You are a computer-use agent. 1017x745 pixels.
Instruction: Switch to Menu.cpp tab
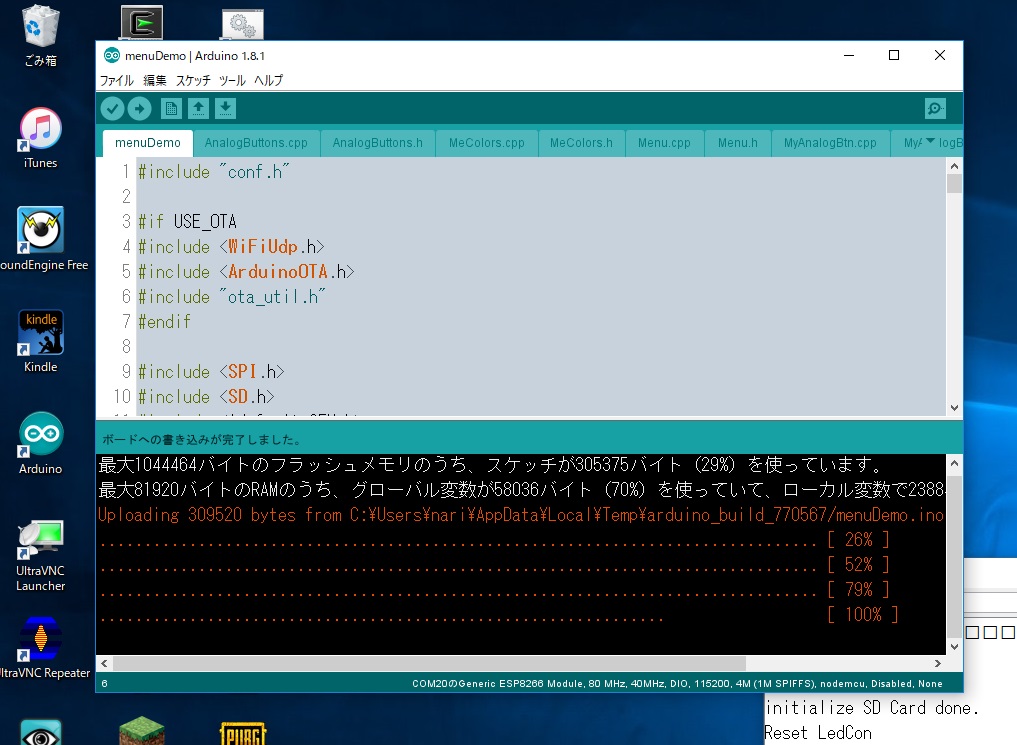tap(664, 143)
